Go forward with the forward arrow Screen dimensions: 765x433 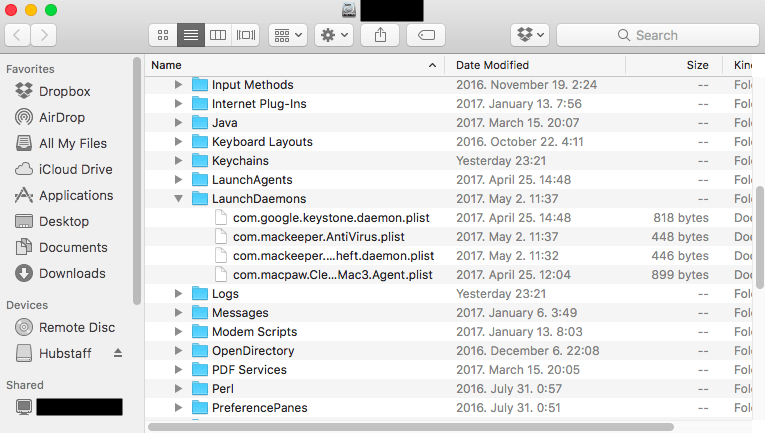tap(43, 35)
